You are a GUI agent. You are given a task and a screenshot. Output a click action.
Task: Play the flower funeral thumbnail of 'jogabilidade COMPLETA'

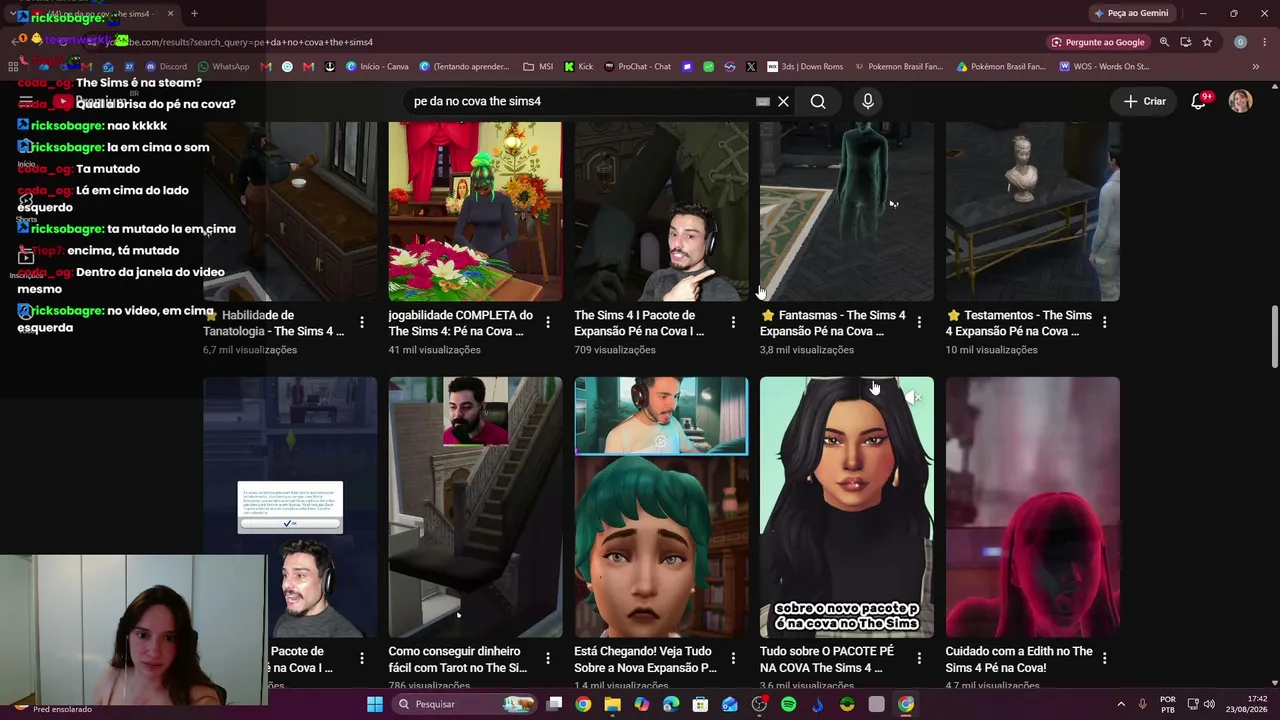(475, 211)
